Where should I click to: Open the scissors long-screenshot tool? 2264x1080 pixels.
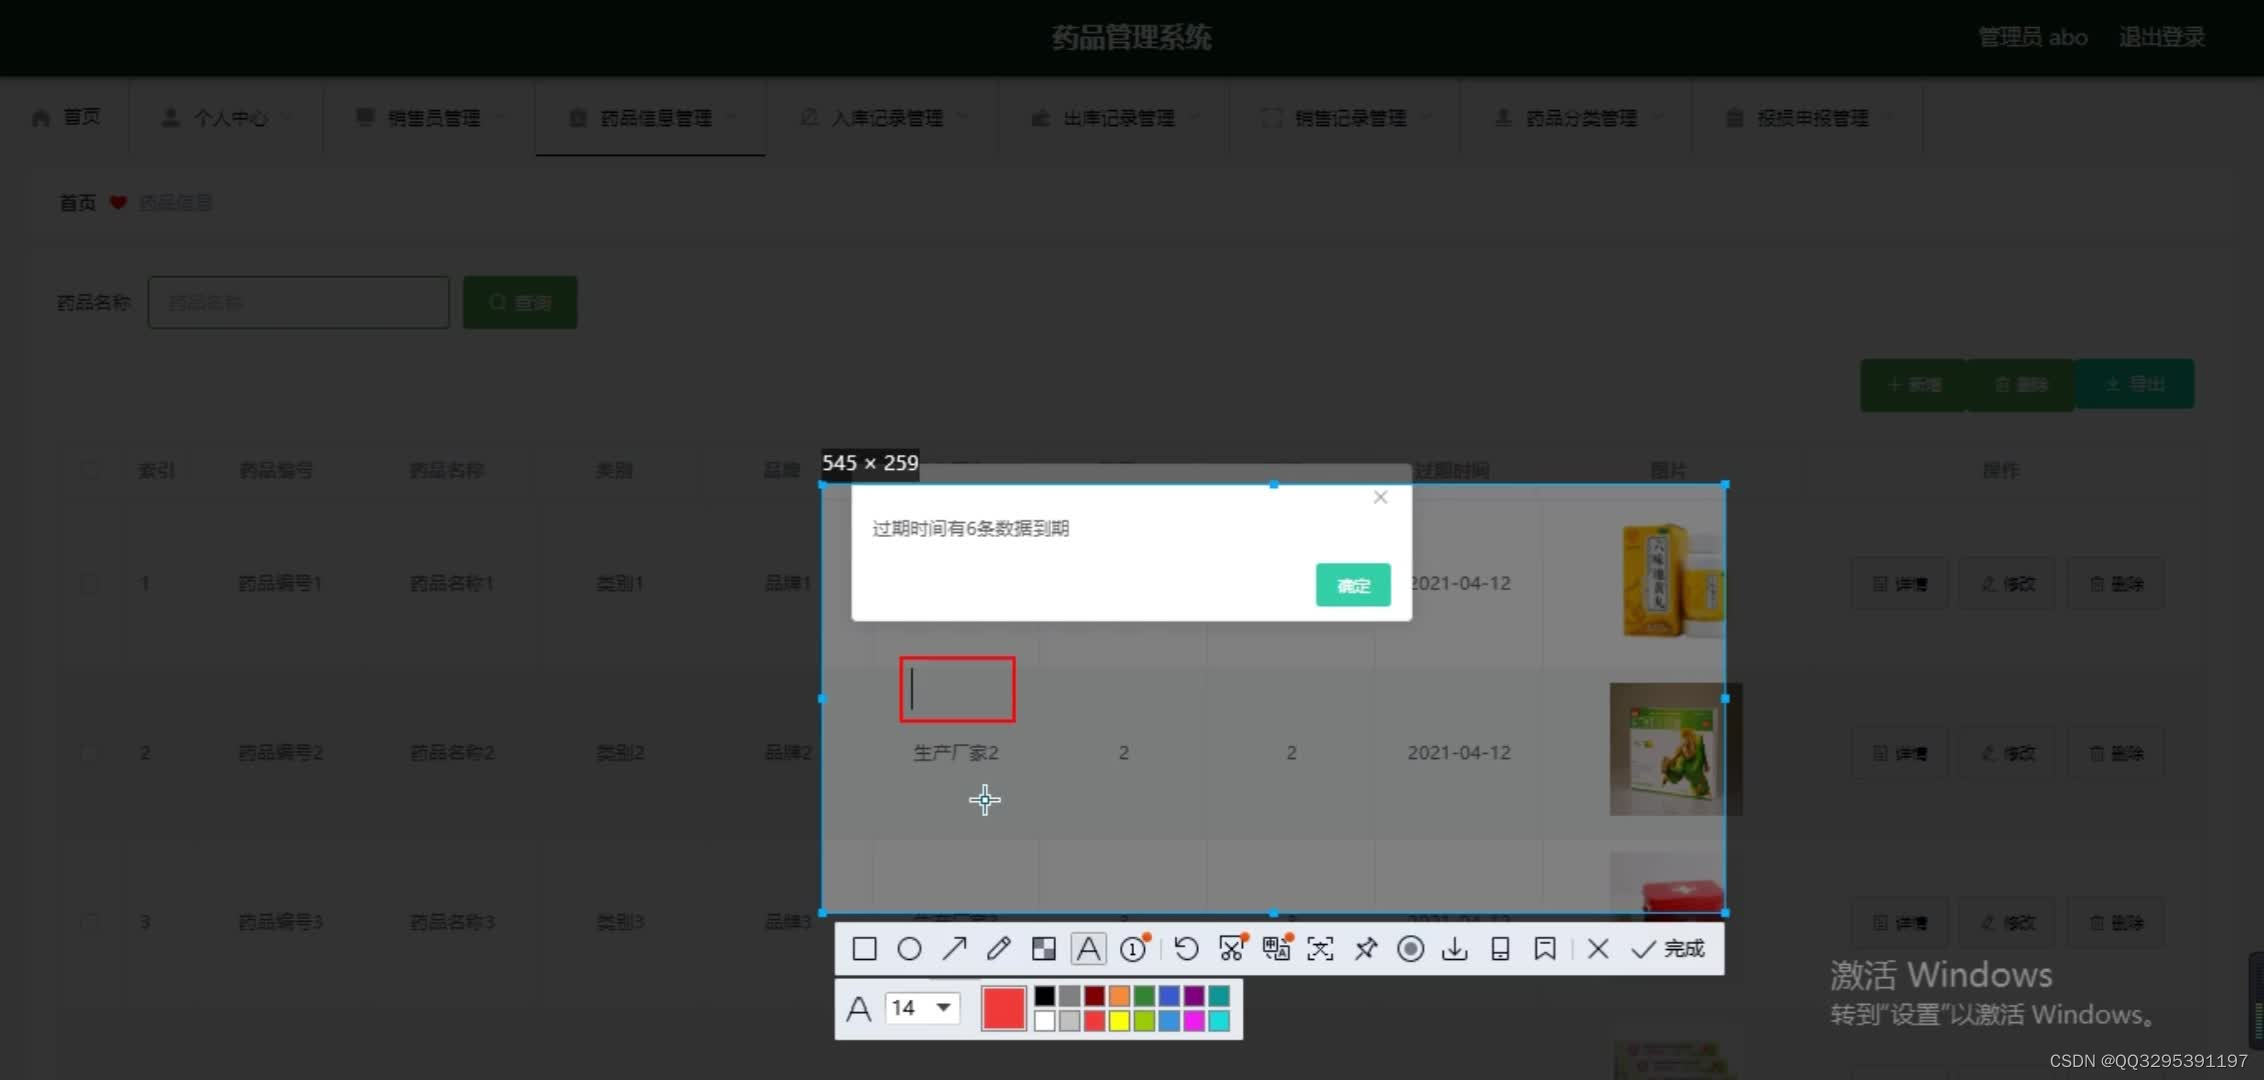pyautogui.click(x=1232, y=949)
